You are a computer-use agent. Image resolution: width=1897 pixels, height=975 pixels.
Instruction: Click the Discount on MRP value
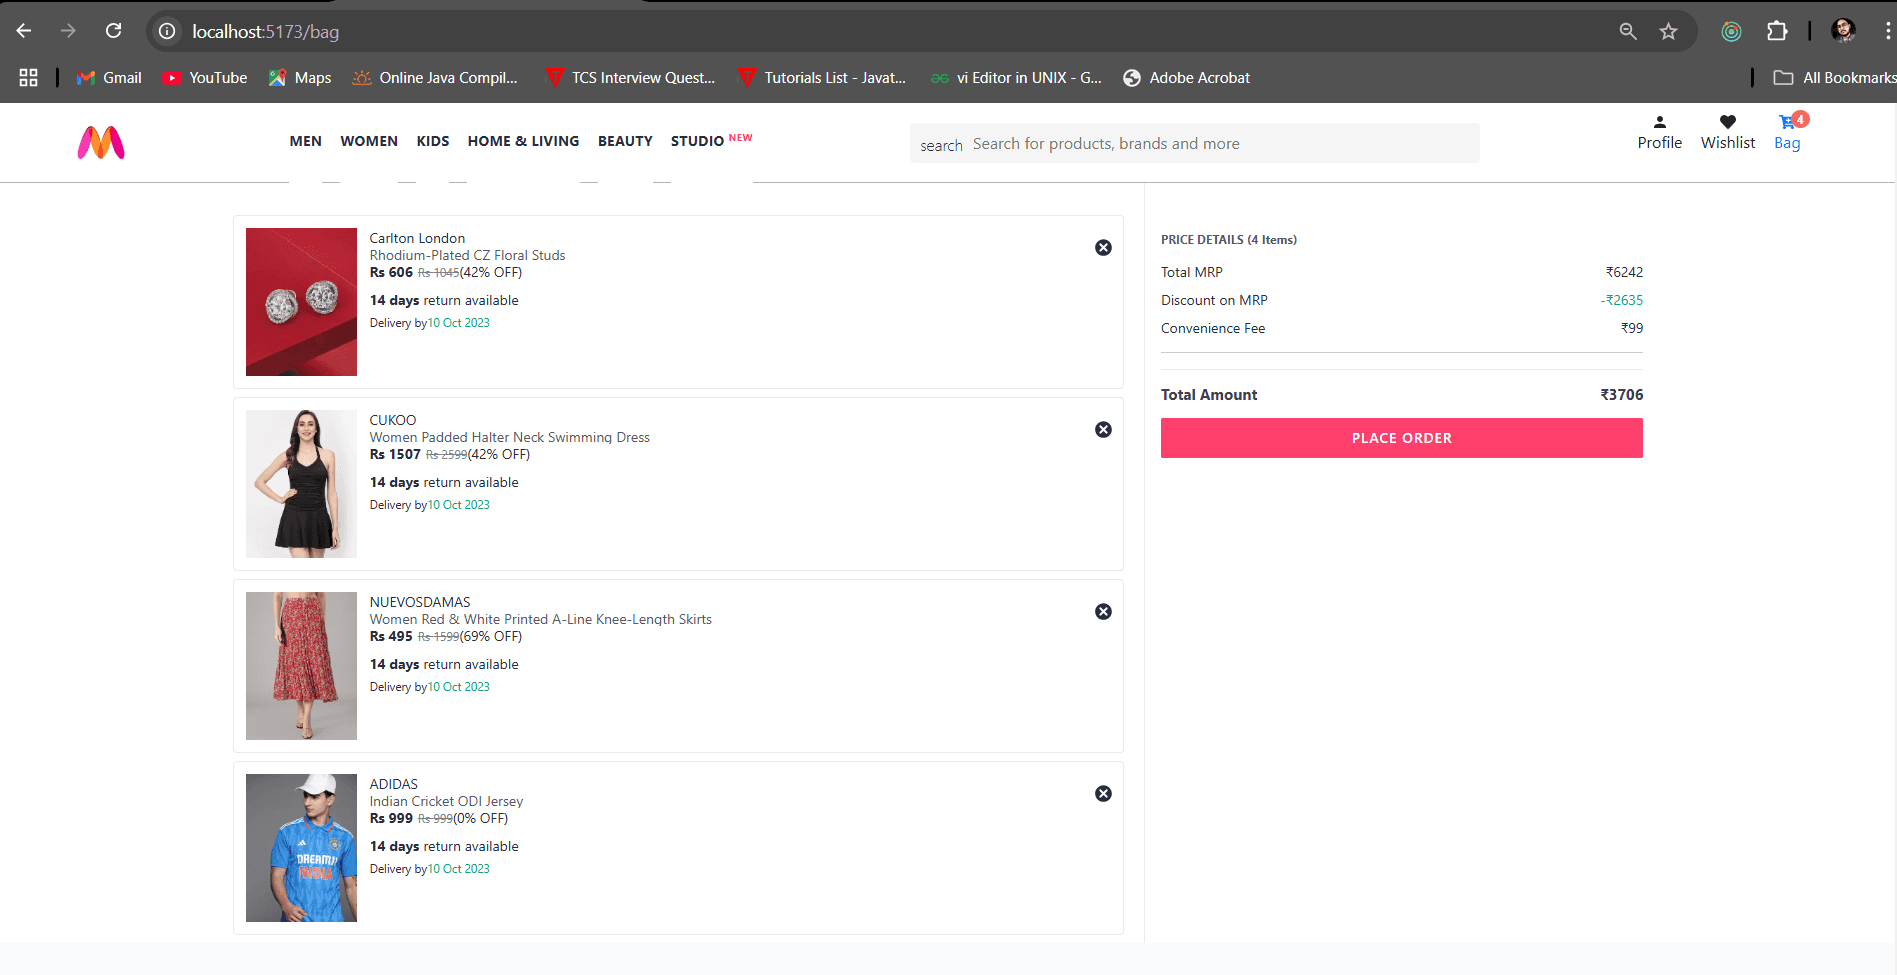pyautogui.click(x=1622, y=300)
